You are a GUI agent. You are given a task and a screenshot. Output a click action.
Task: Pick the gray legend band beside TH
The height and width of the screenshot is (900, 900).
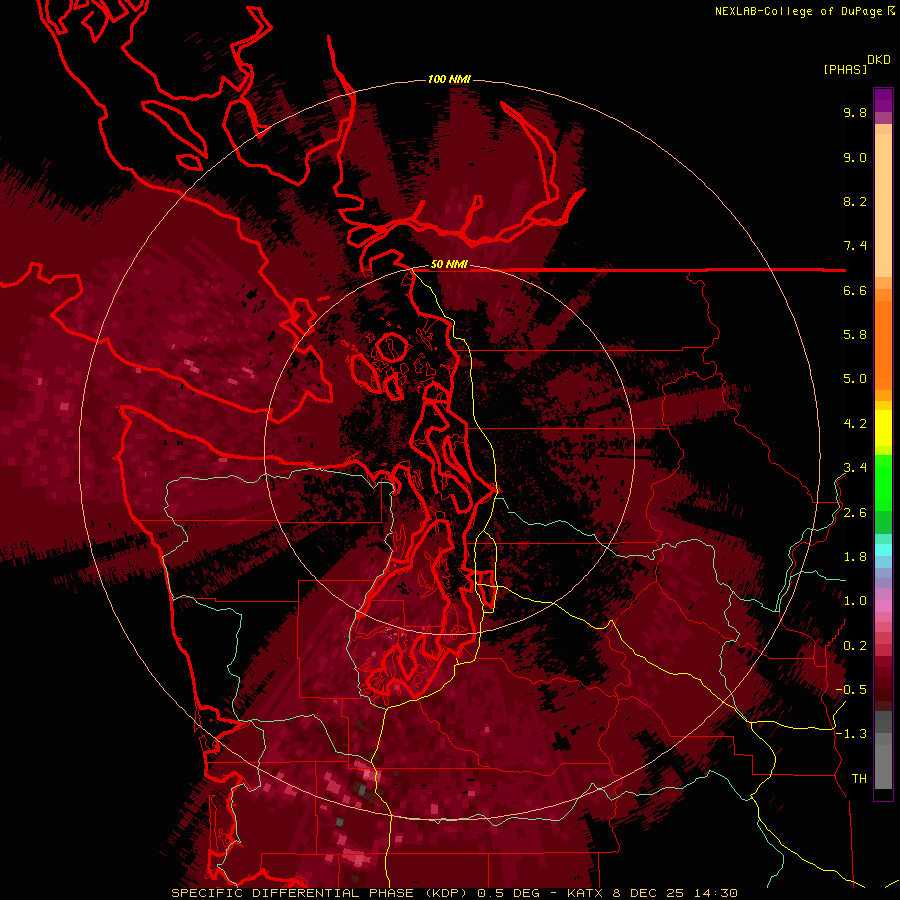pos(883,766)
